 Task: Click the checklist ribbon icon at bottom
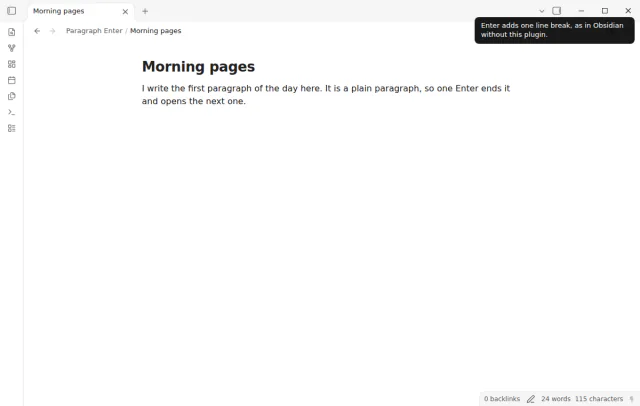11,128
